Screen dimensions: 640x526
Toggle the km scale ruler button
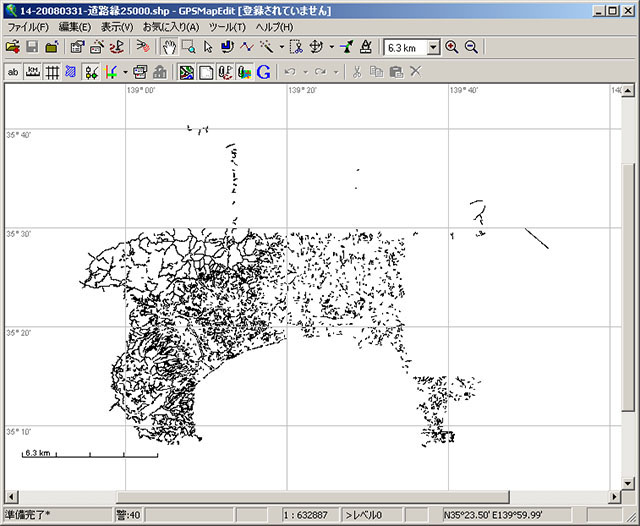tap(32, 72)
